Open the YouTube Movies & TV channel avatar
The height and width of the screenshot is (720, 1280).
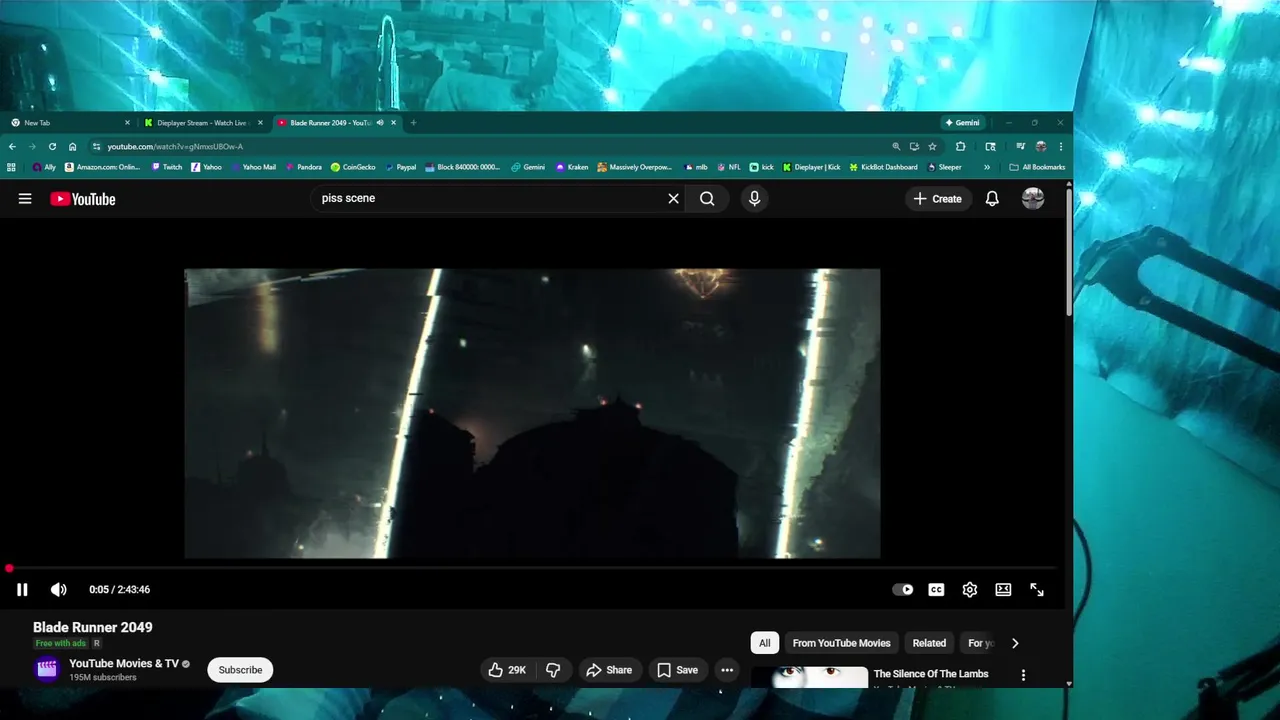pos(47,670)
